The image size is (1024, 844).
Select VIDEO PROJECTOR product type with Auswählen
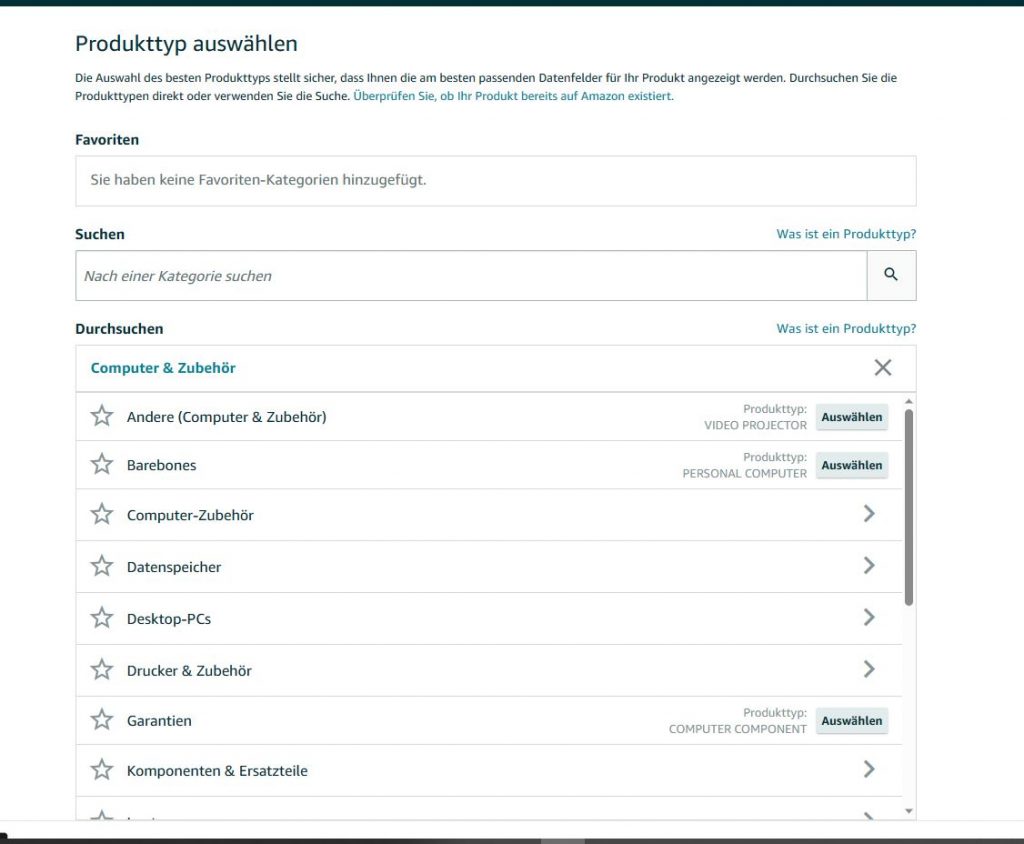coord(852,417)
